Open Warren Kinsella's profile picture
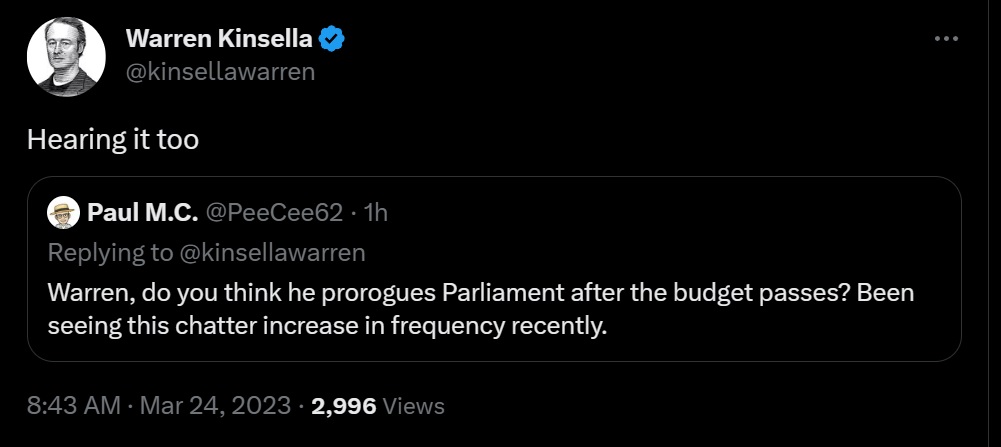This screenshot has height=447, width=1001. 67,55
